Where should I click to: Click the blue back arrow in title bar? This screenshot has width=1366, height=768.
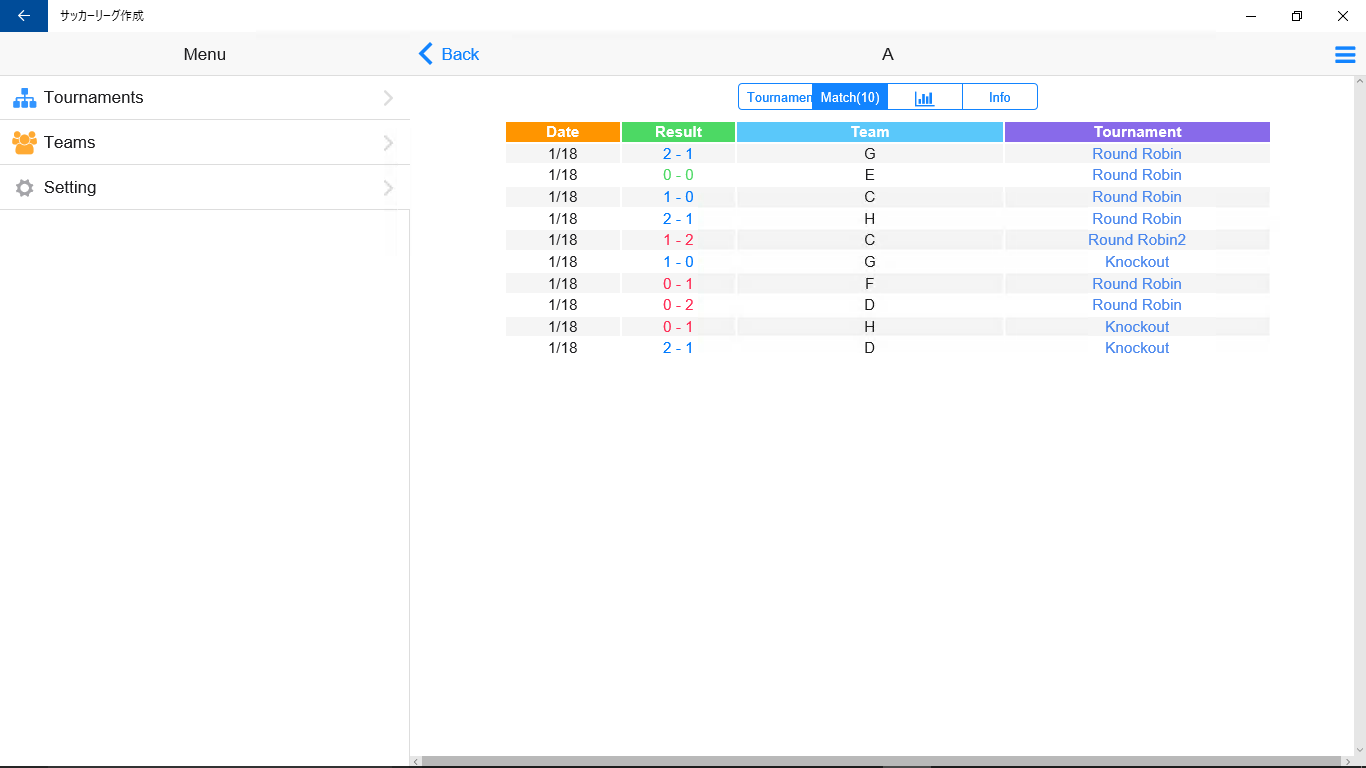coord(24,16)
